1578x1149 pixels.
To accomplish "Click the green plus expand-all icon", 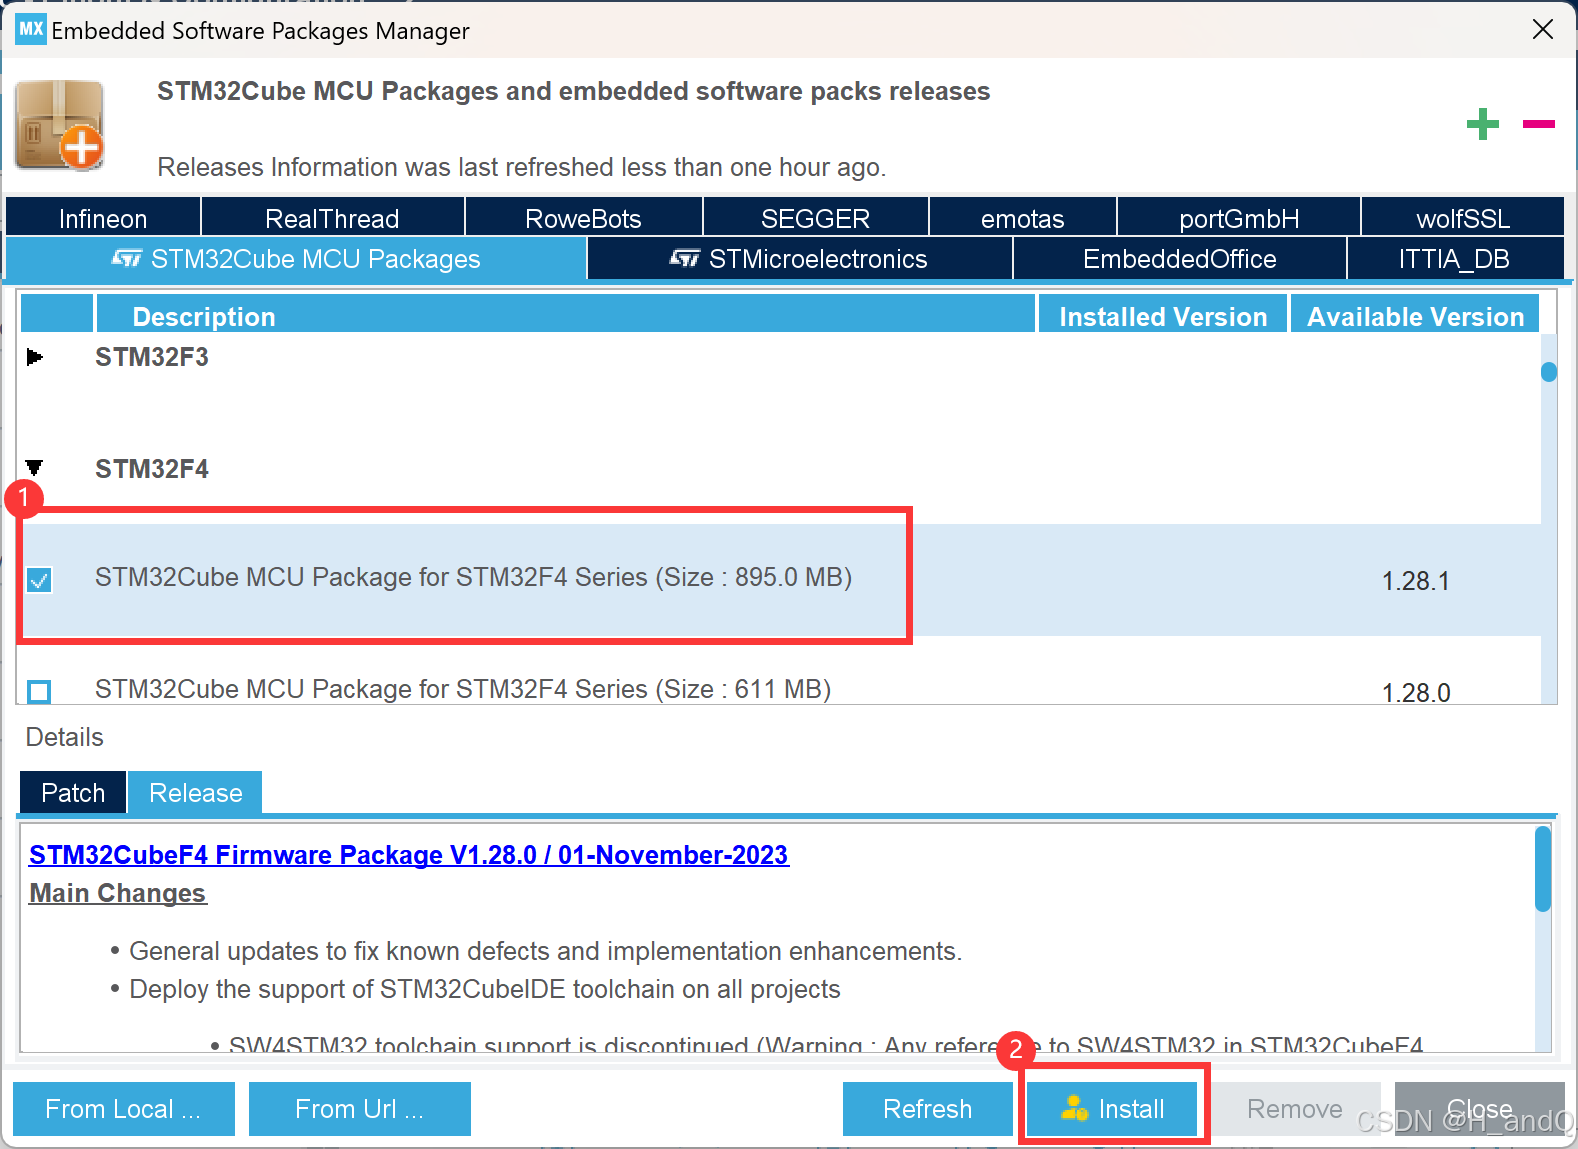I will (x=1482, y=124).
